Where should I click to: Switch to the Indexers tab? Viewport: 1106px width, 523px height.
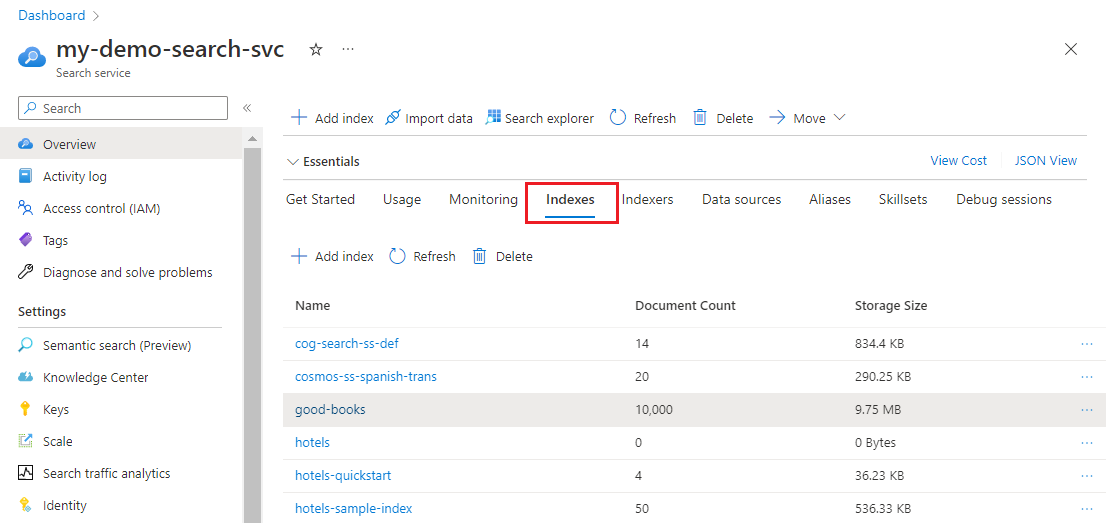click(647, 199)
